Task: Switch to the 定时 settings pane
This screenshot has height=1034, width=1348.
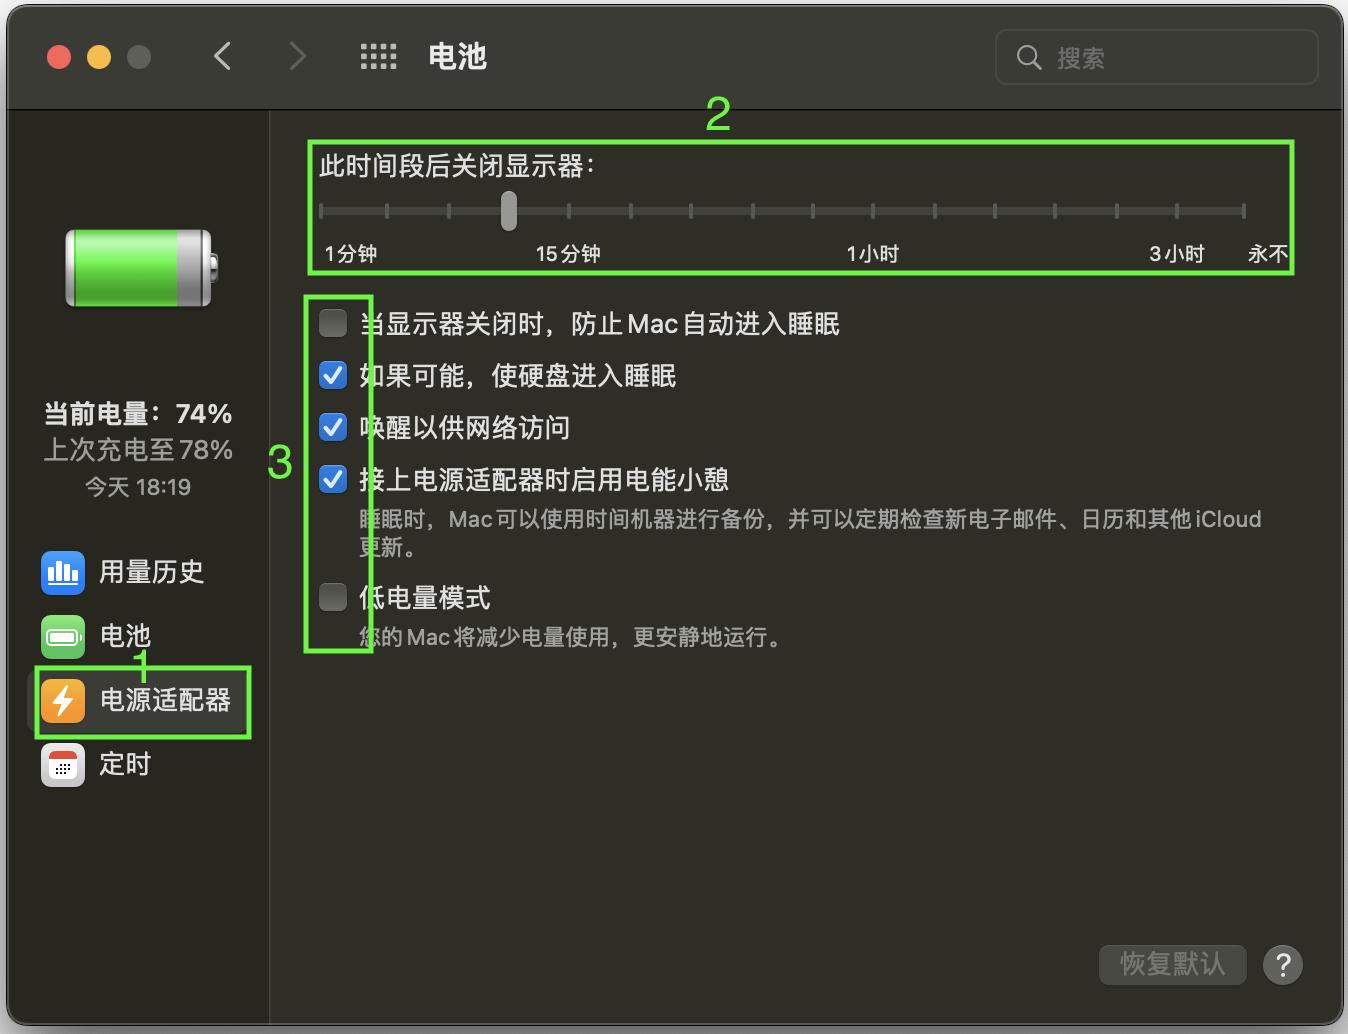Action: coord(123,764)
